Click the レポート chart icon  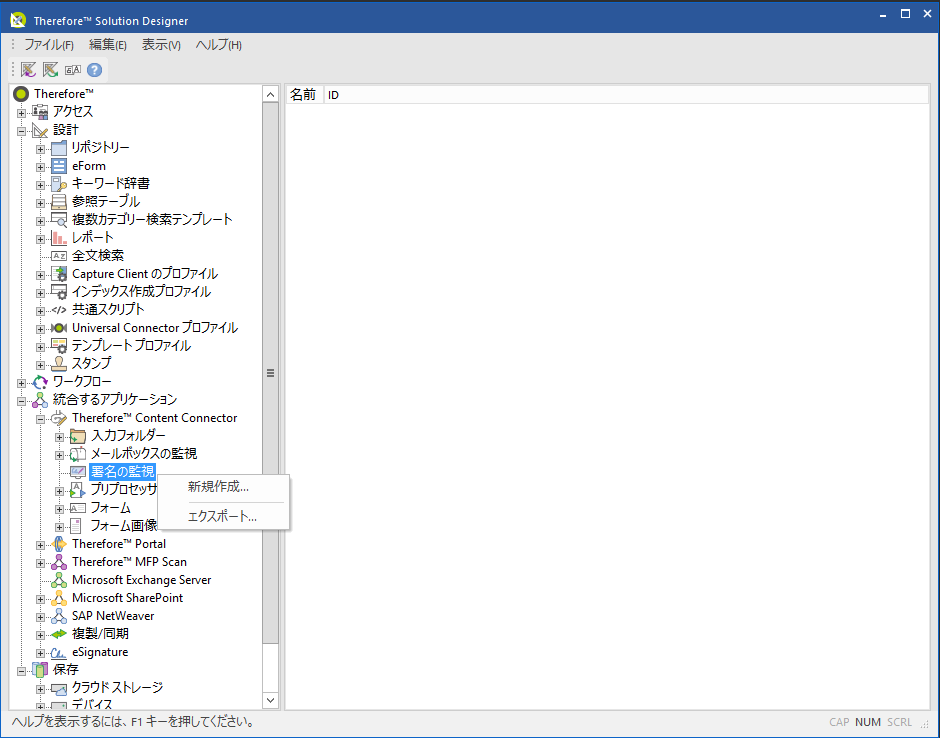click(59, 237)
